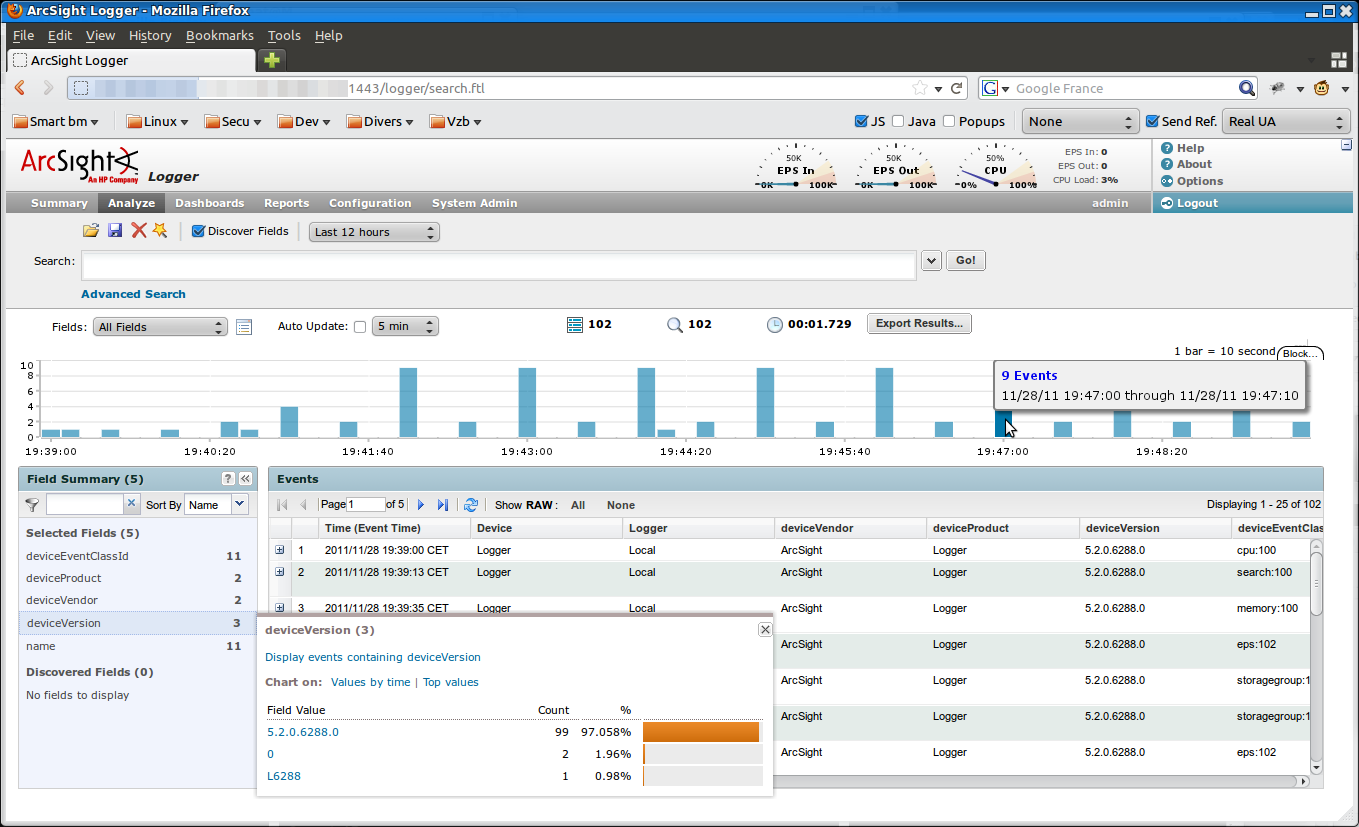This screenshot has width=1359, height=827.
Task: Open a saved search via folder icon
Action: coord(90,231)
